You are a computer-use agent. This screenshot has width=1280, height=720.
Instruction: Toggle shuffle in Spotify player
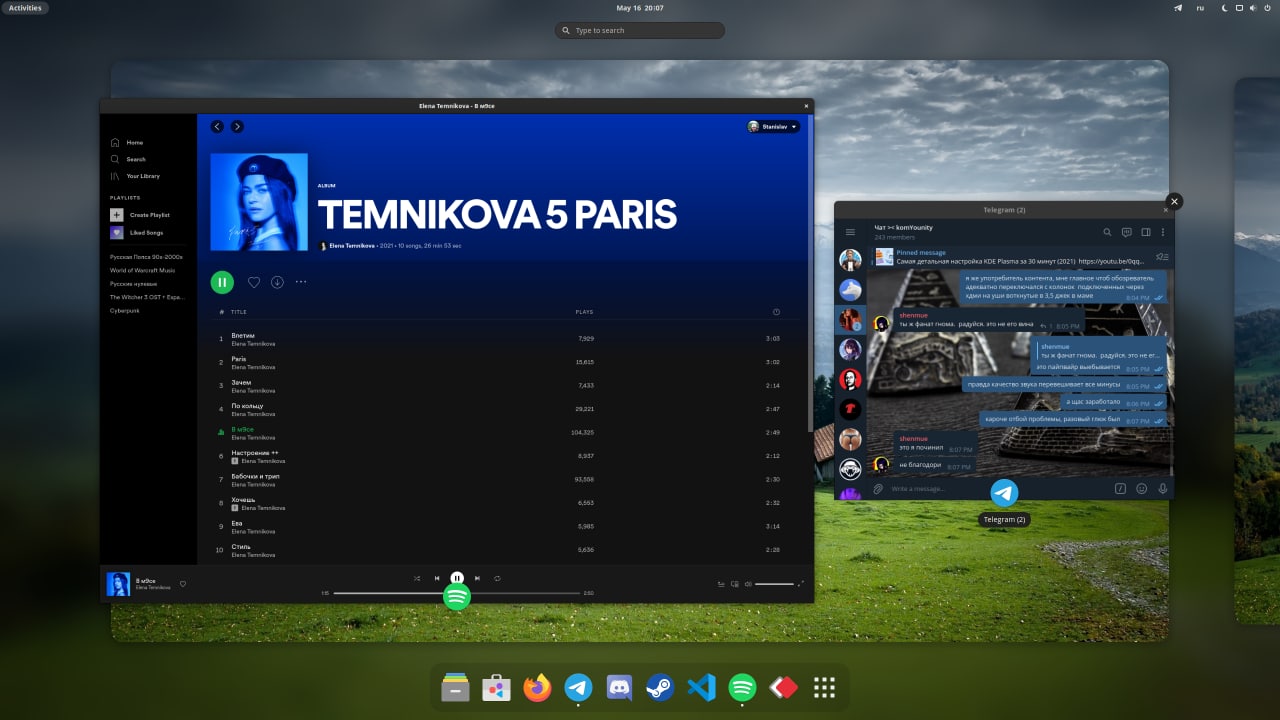417,578
